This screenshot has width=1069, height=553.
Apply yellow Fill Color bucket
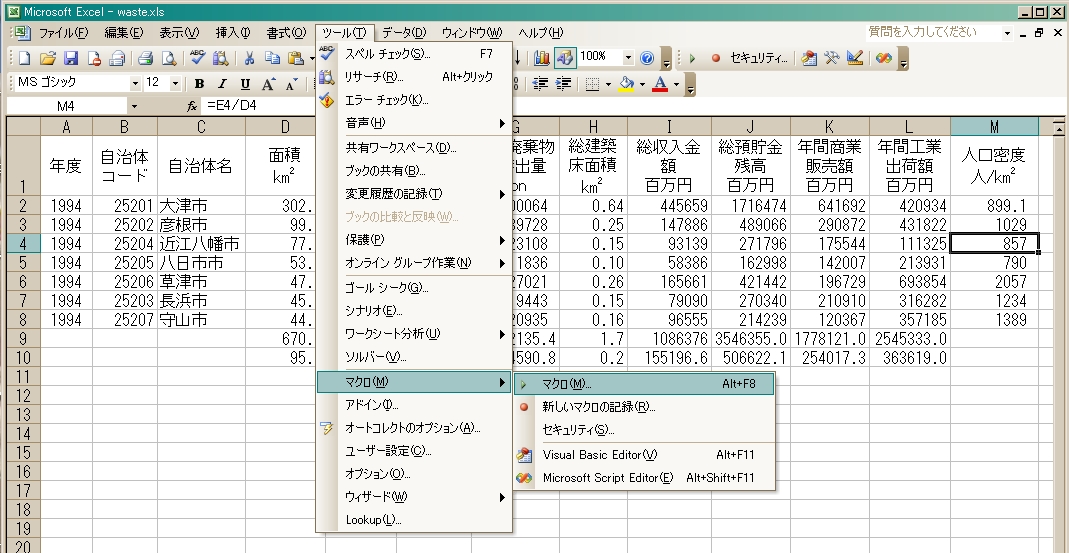click(627, 84)
